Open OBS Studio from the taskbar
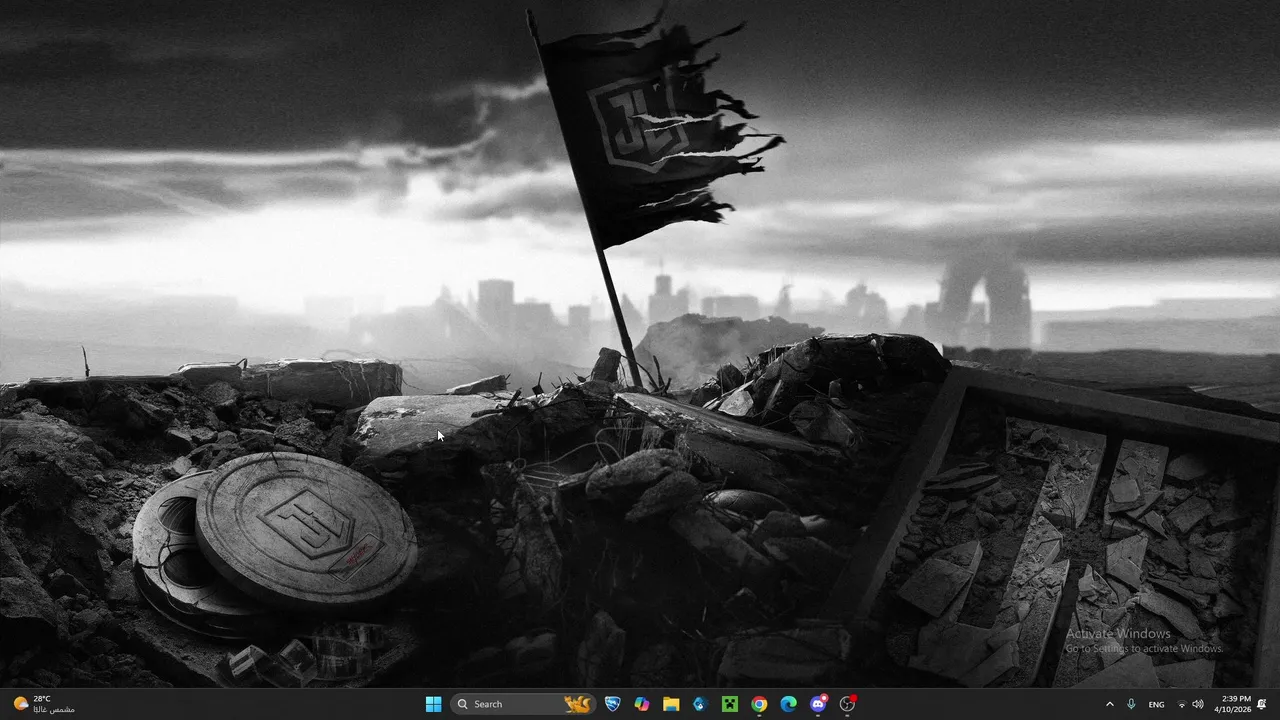The height and width of the screenshot is (720, 1280). click(847, 704)
